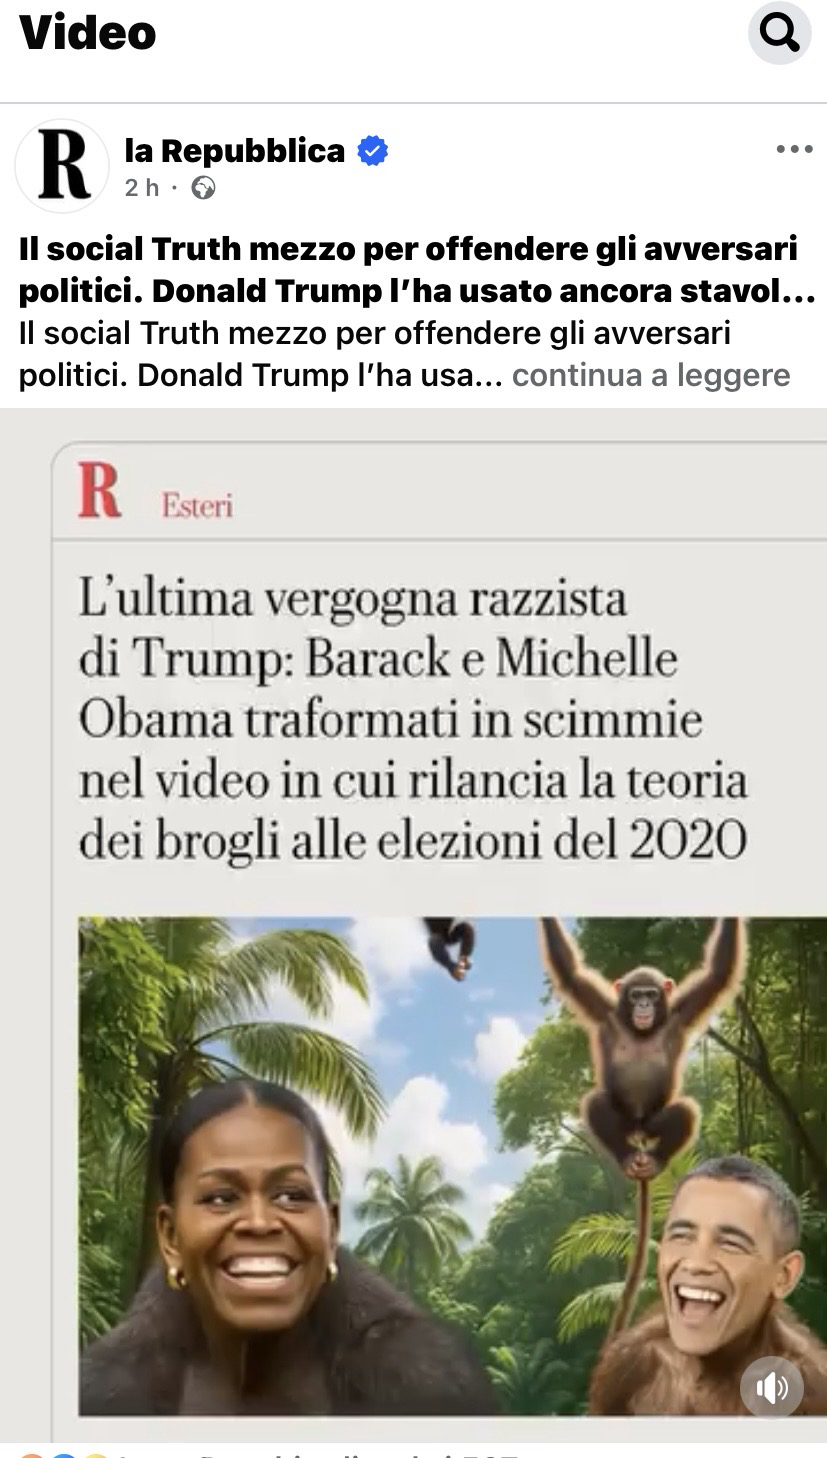Expand post text via 'continua a leggere'
Image resolution: width=827 pixels, height=1458 pixels.
click(x=651, y=376)
